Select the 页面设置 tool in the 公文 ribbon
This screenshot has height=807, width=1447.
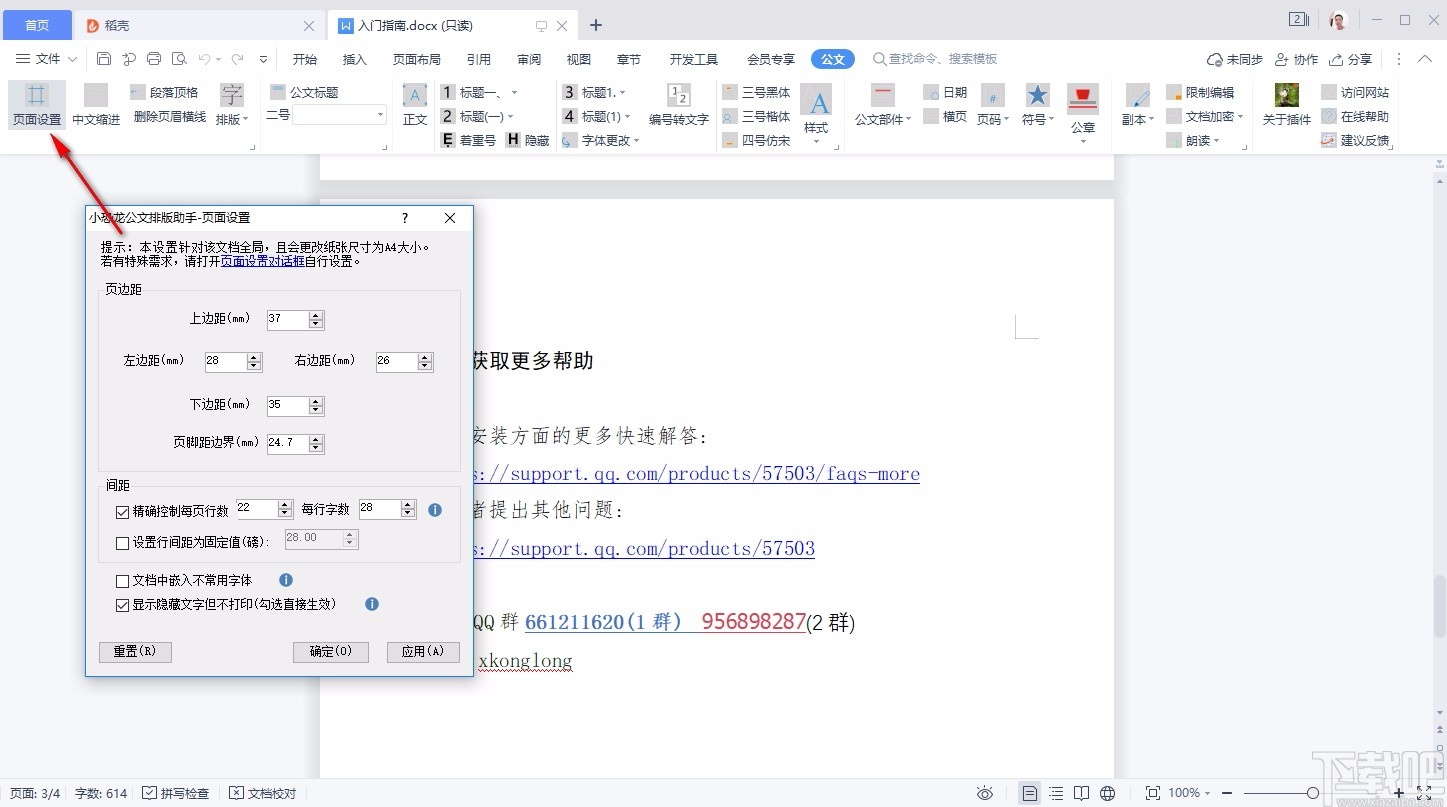point(36,105)
